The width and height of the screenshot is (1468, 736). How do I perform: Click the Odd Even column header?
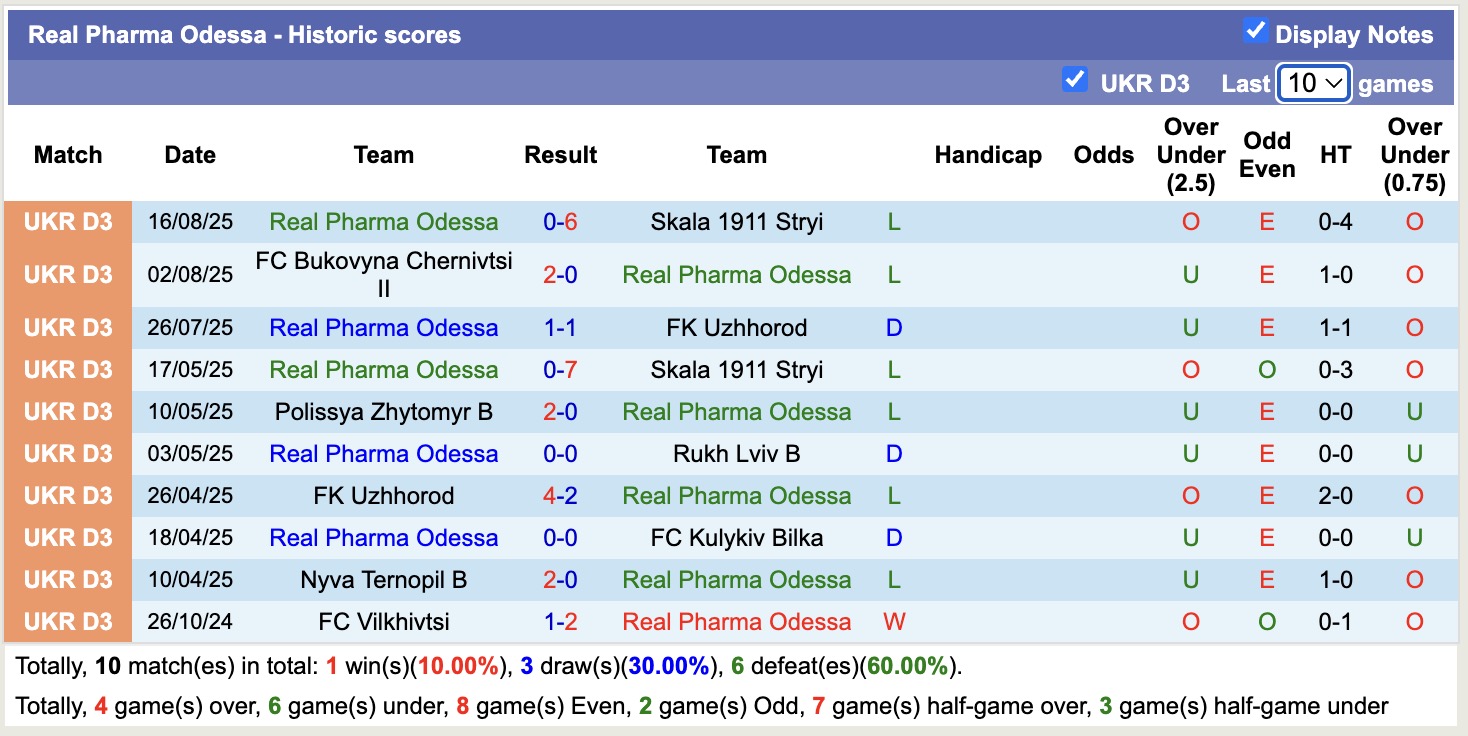coord(1266,155)
